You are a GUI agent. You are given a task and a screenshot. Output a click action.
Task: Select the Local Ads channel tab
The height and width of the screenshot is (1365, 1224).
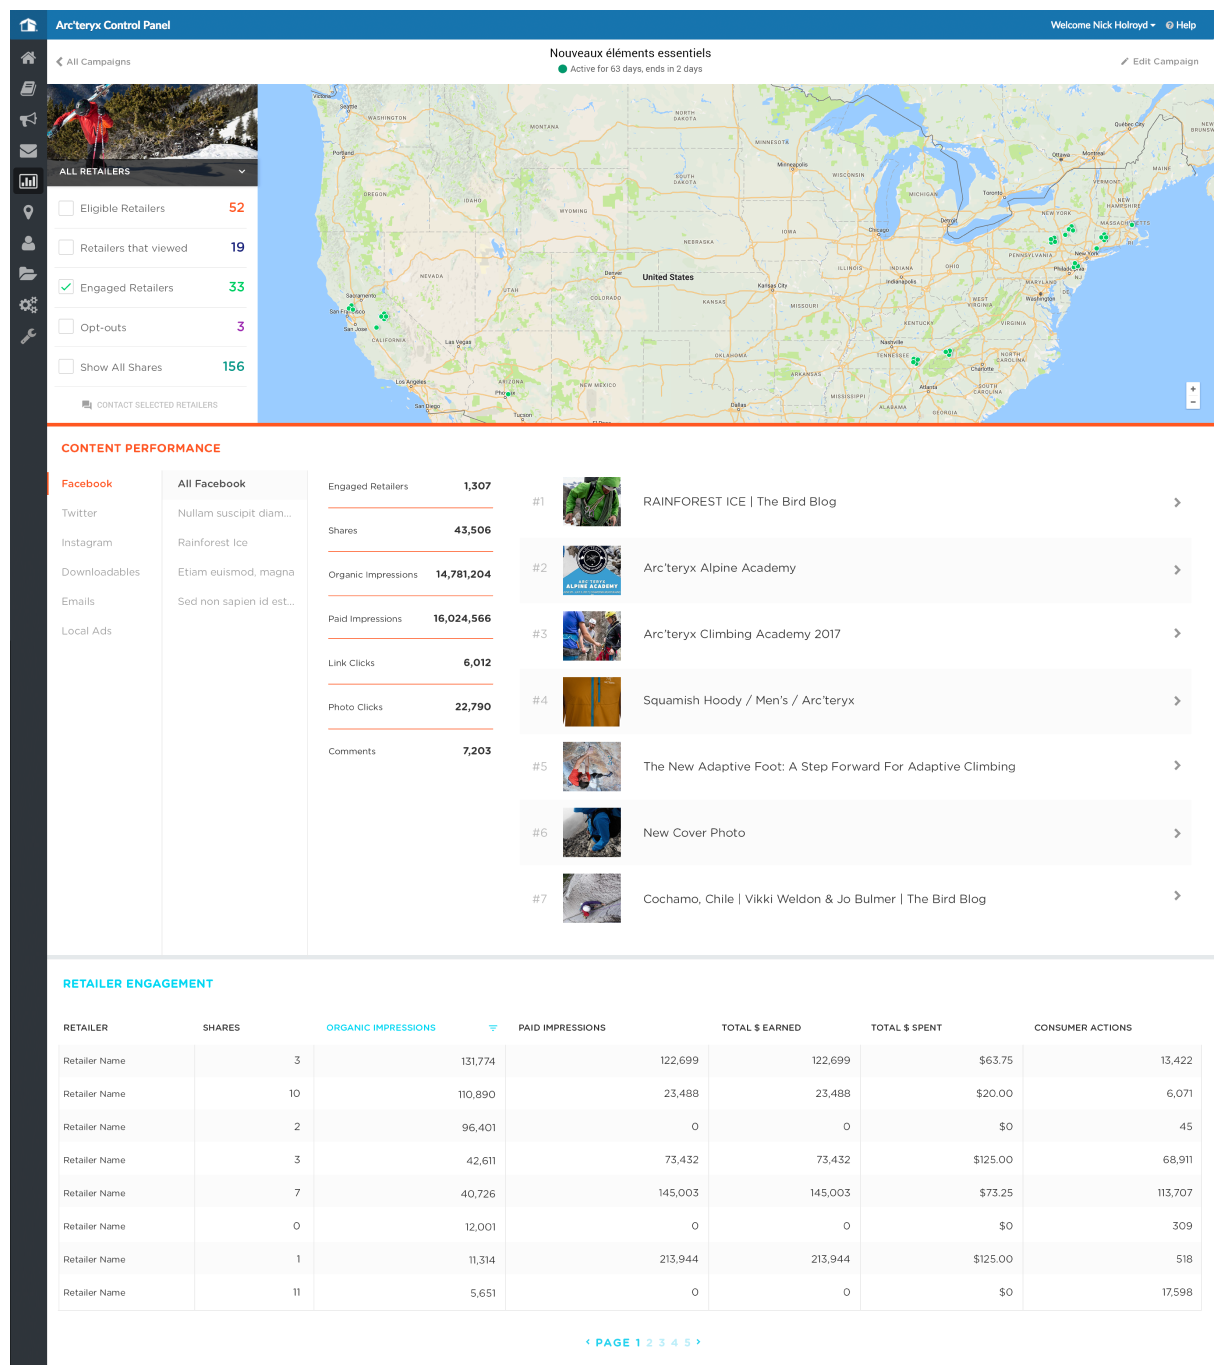point(87,631)
